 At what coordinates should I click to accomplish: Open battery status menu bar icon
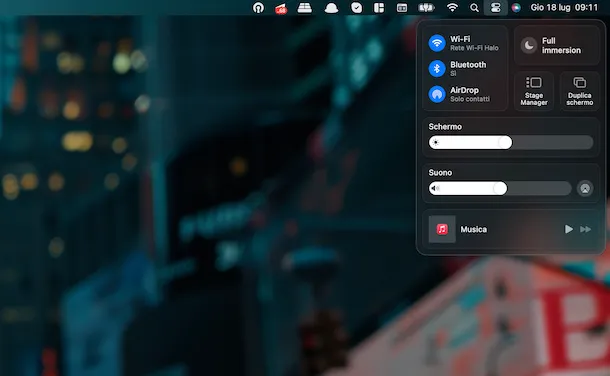pos(426,7)
